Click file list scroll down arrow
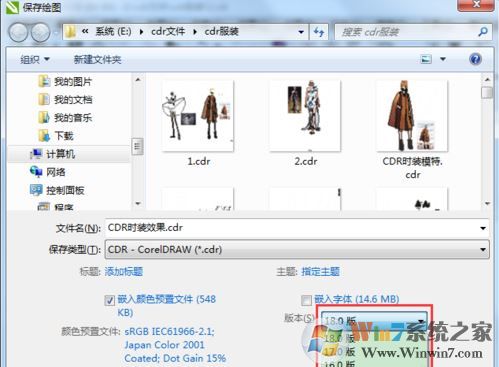499x367 pixels. point(487,203)
